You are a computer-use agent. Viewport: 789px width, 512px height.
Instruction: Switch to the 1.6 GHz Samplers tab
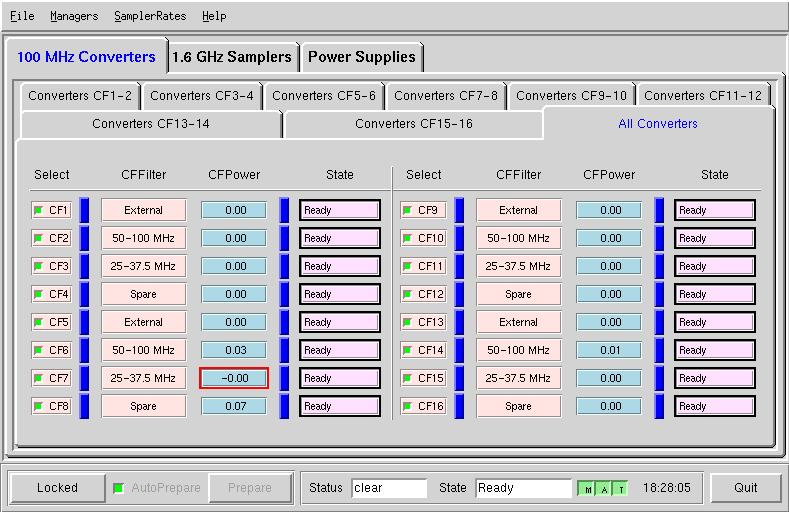(x=232, y=57)
